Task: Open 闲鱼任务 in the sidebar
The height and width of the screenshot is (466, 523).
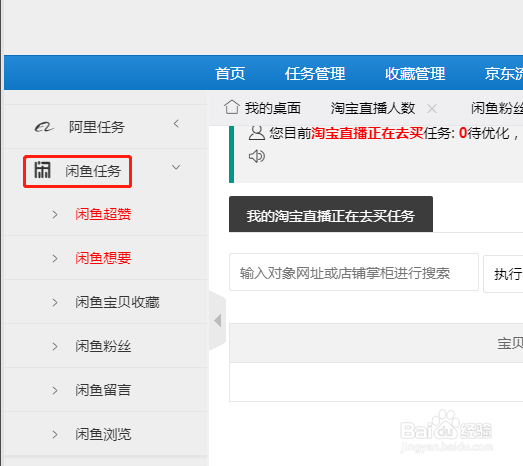Action: [93, 171]
